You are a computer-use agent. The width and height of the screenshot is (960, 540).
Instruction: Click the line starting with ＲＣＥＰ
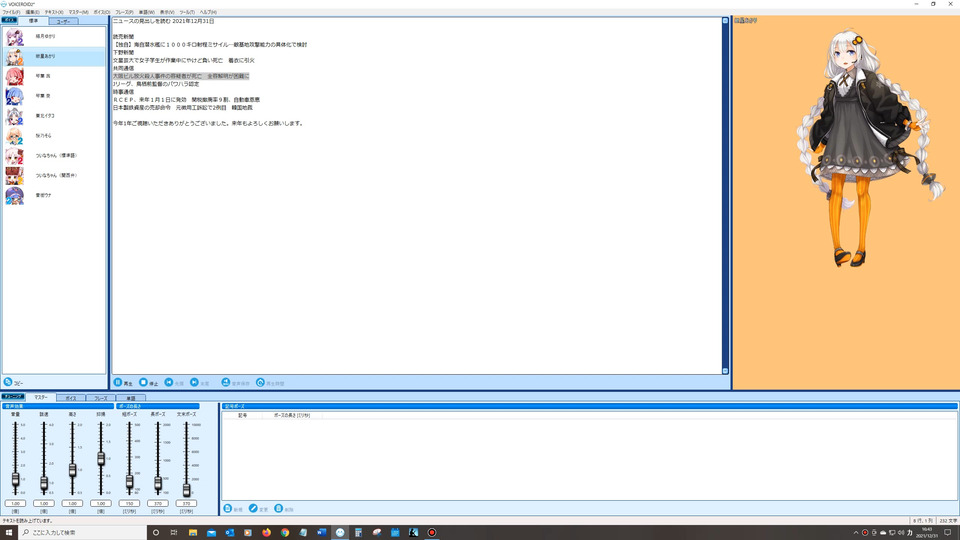tap(186, 100)
